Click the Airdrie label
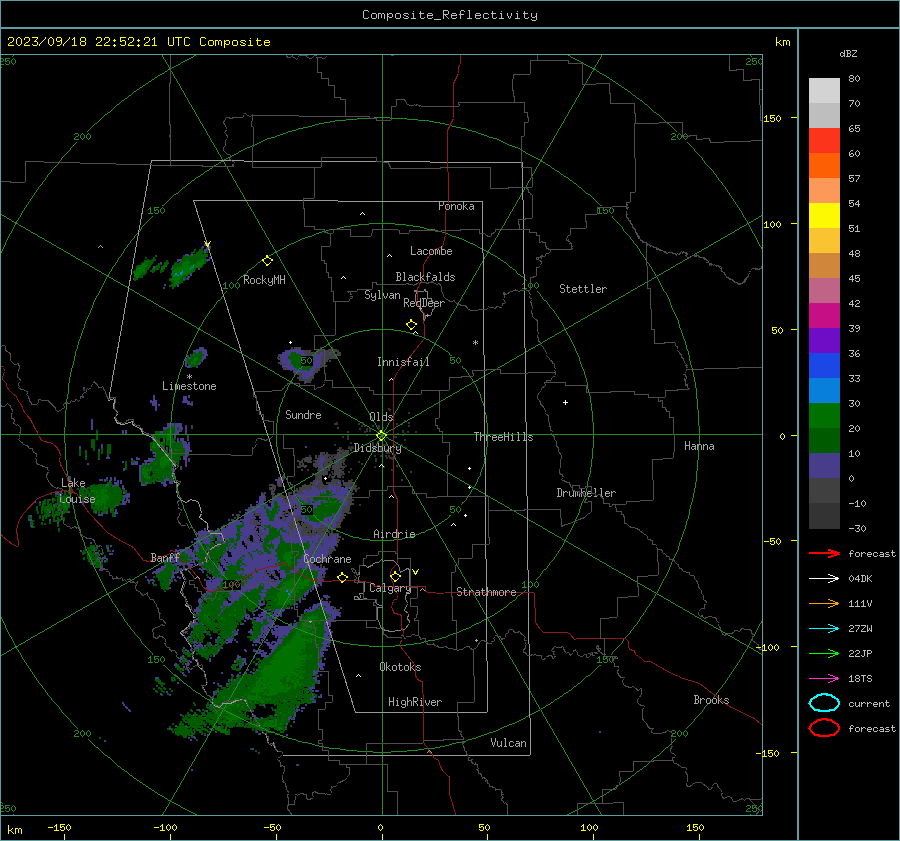Image resolution: width=900 pixels, height=841 pixels. [x=394, y=534]
